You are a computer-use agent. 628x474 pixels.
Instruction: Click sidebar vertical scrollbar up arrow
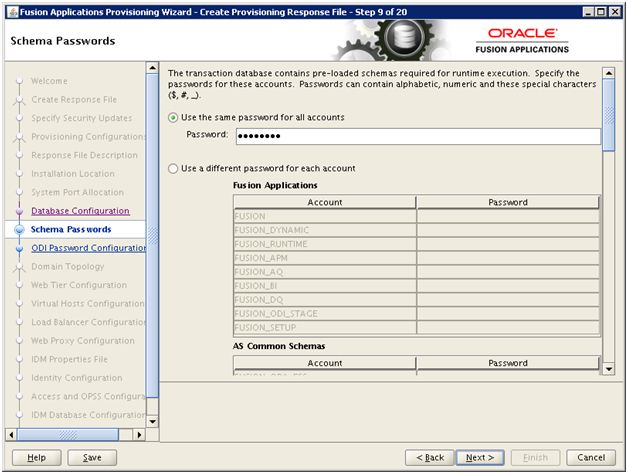click(x=152, y=67)
